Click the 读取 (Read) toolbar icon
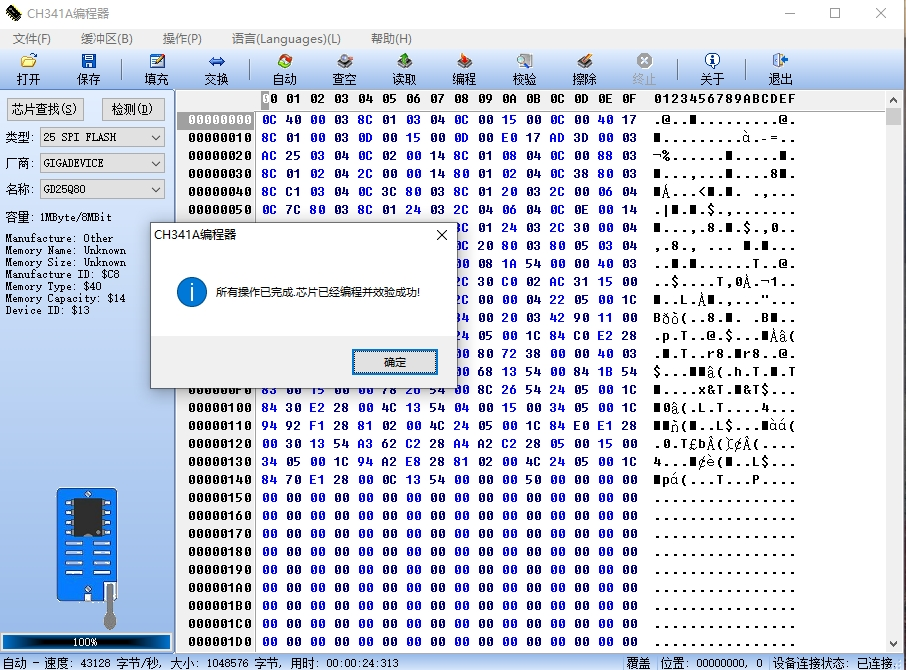This screenshot has height=670, width=906. 404,69
